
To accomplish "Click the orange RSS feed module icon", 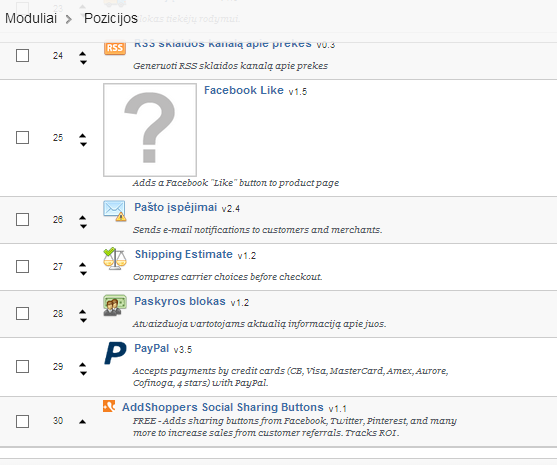I will pos(115,48).
